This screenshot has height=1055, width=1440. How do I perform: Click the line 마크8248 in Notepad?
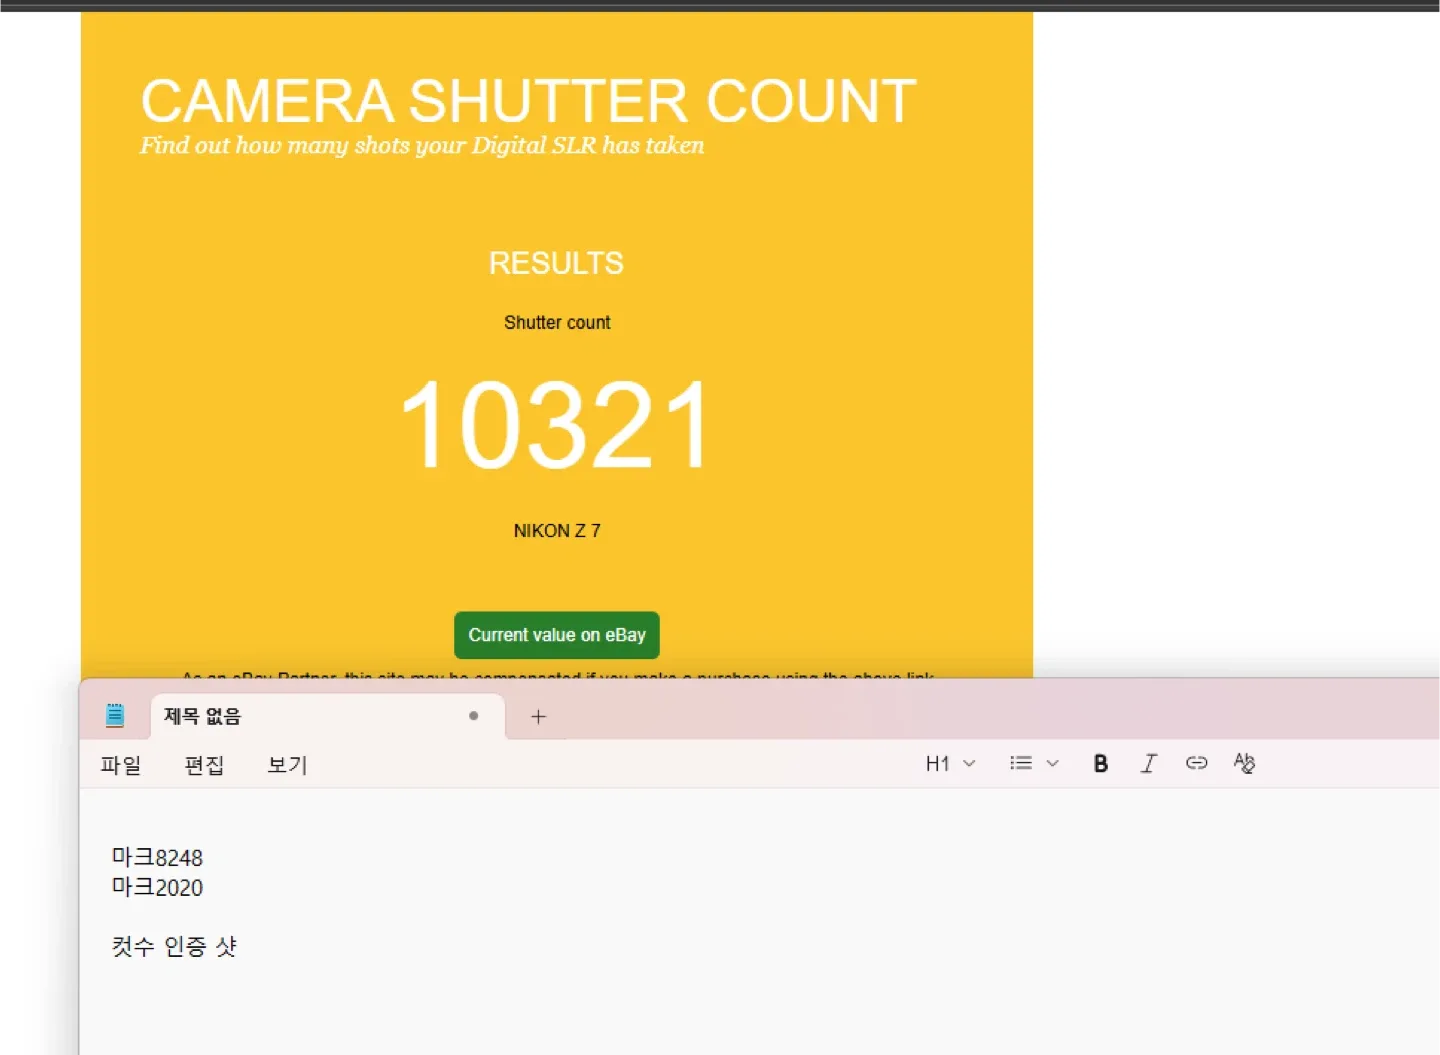pyautogui.click(x=157, y=858)
